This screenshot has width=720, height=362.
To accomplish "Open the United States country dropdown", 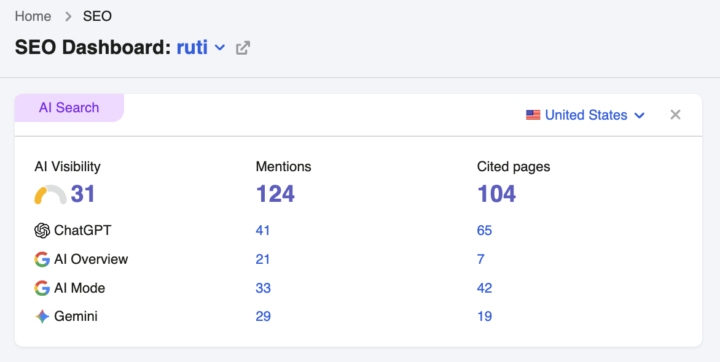I will pyautogui.click(x=585, y=115).
